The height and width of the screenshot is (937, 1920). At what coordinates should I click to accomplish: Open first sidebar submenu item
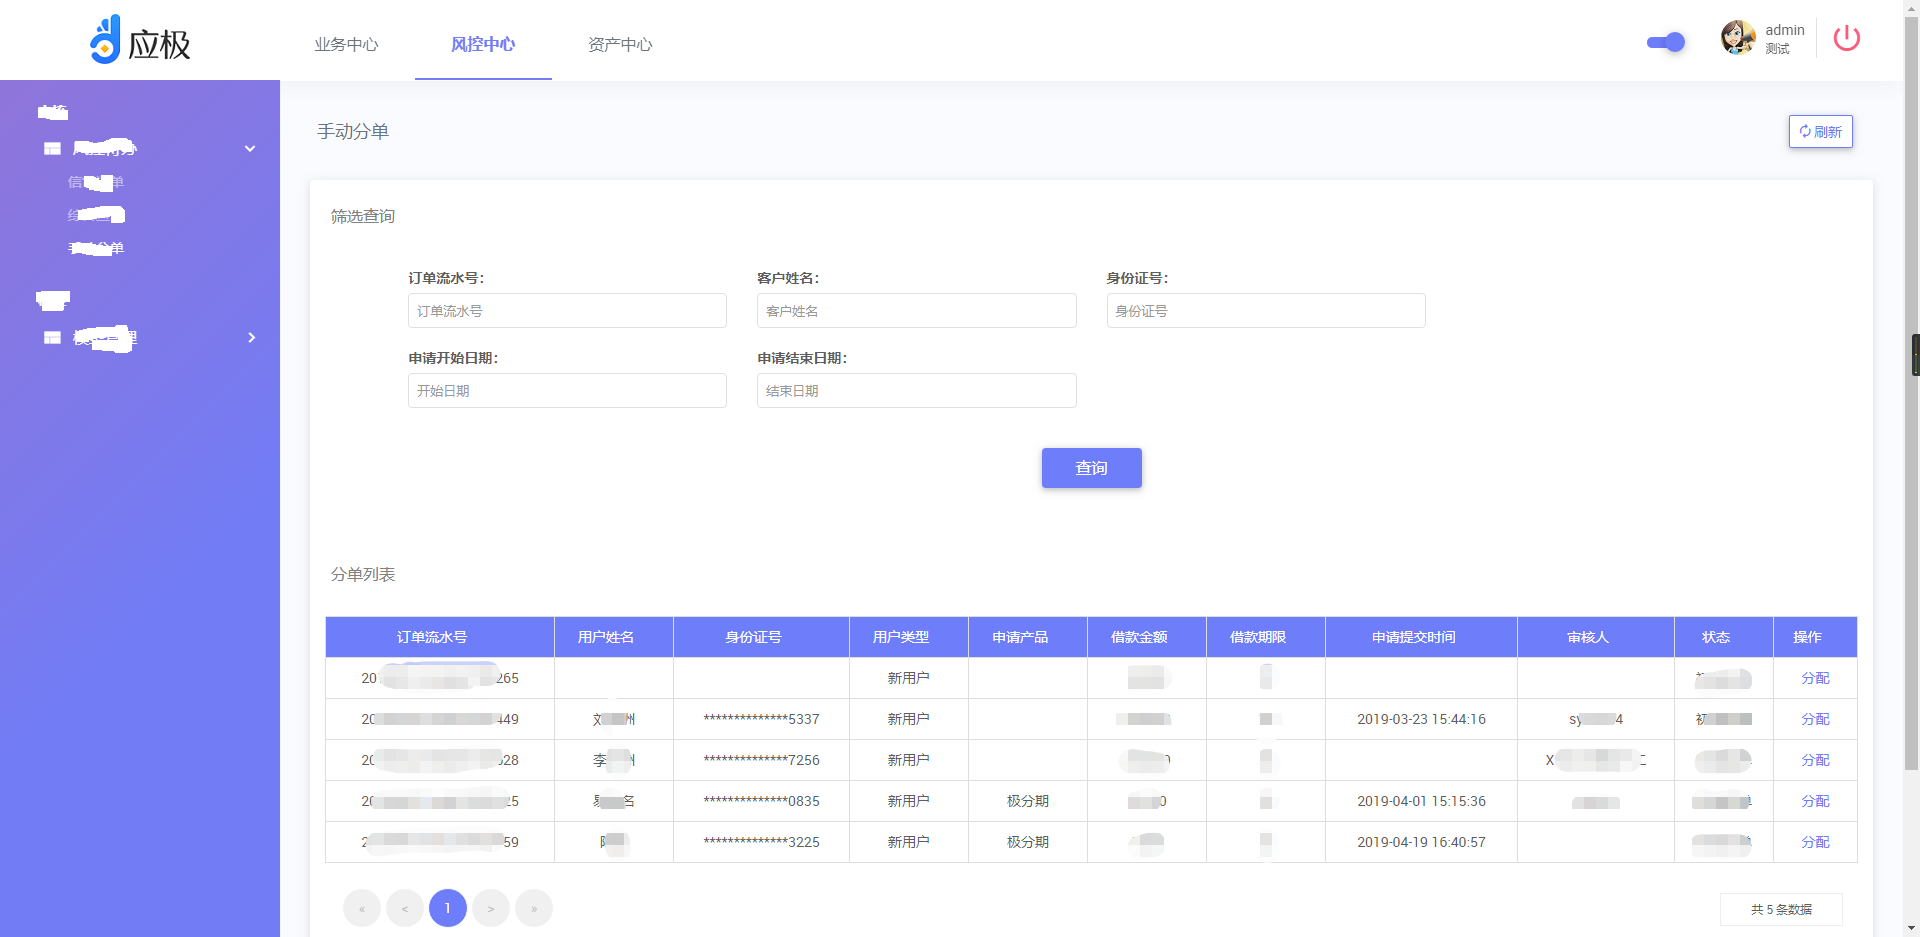(96, 182)
